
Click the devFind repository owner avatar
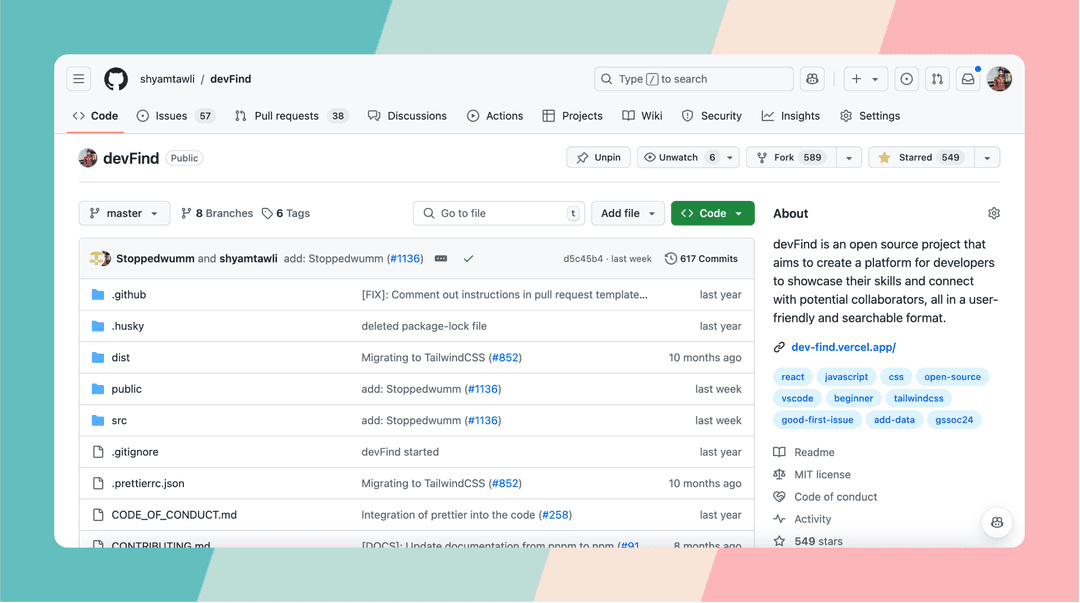(87, 158)
